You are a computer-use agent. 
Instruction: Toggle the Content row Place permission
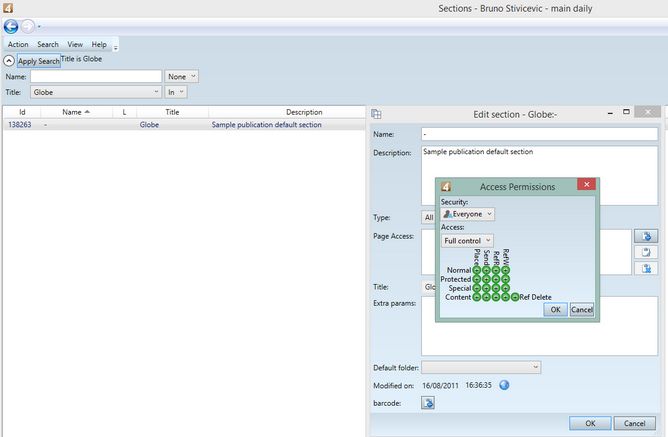tap(477, 297)
